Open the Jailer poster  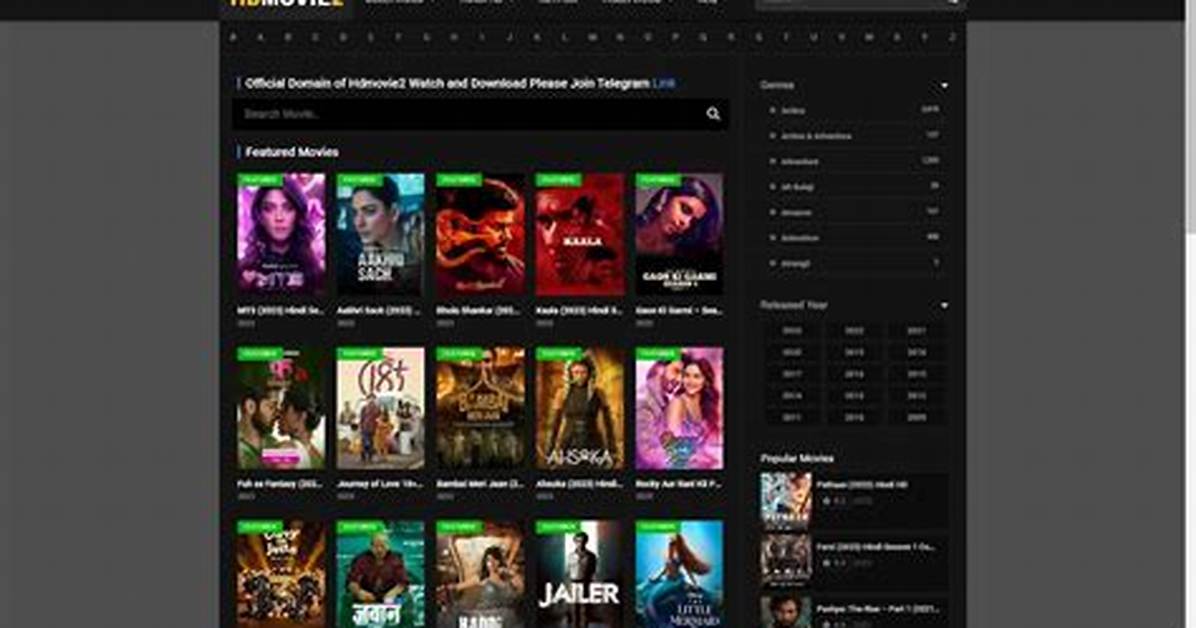(x=580, y=574)
